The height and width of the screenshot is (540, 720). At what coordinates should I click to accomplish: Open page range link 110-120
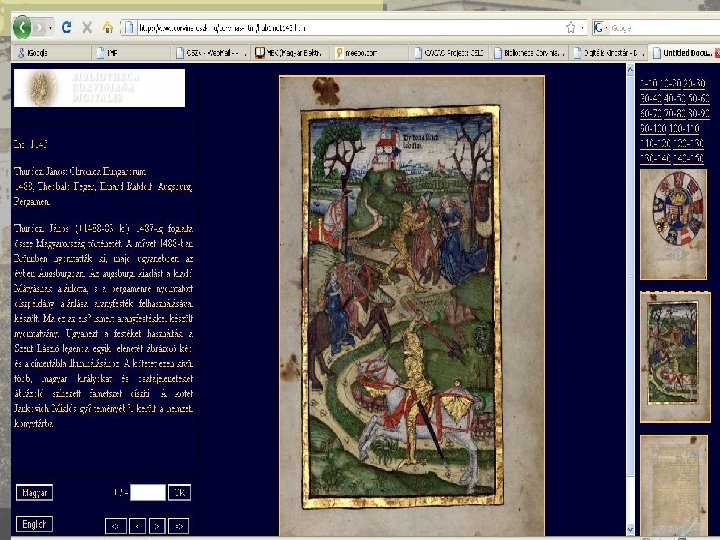click(655, 143)
